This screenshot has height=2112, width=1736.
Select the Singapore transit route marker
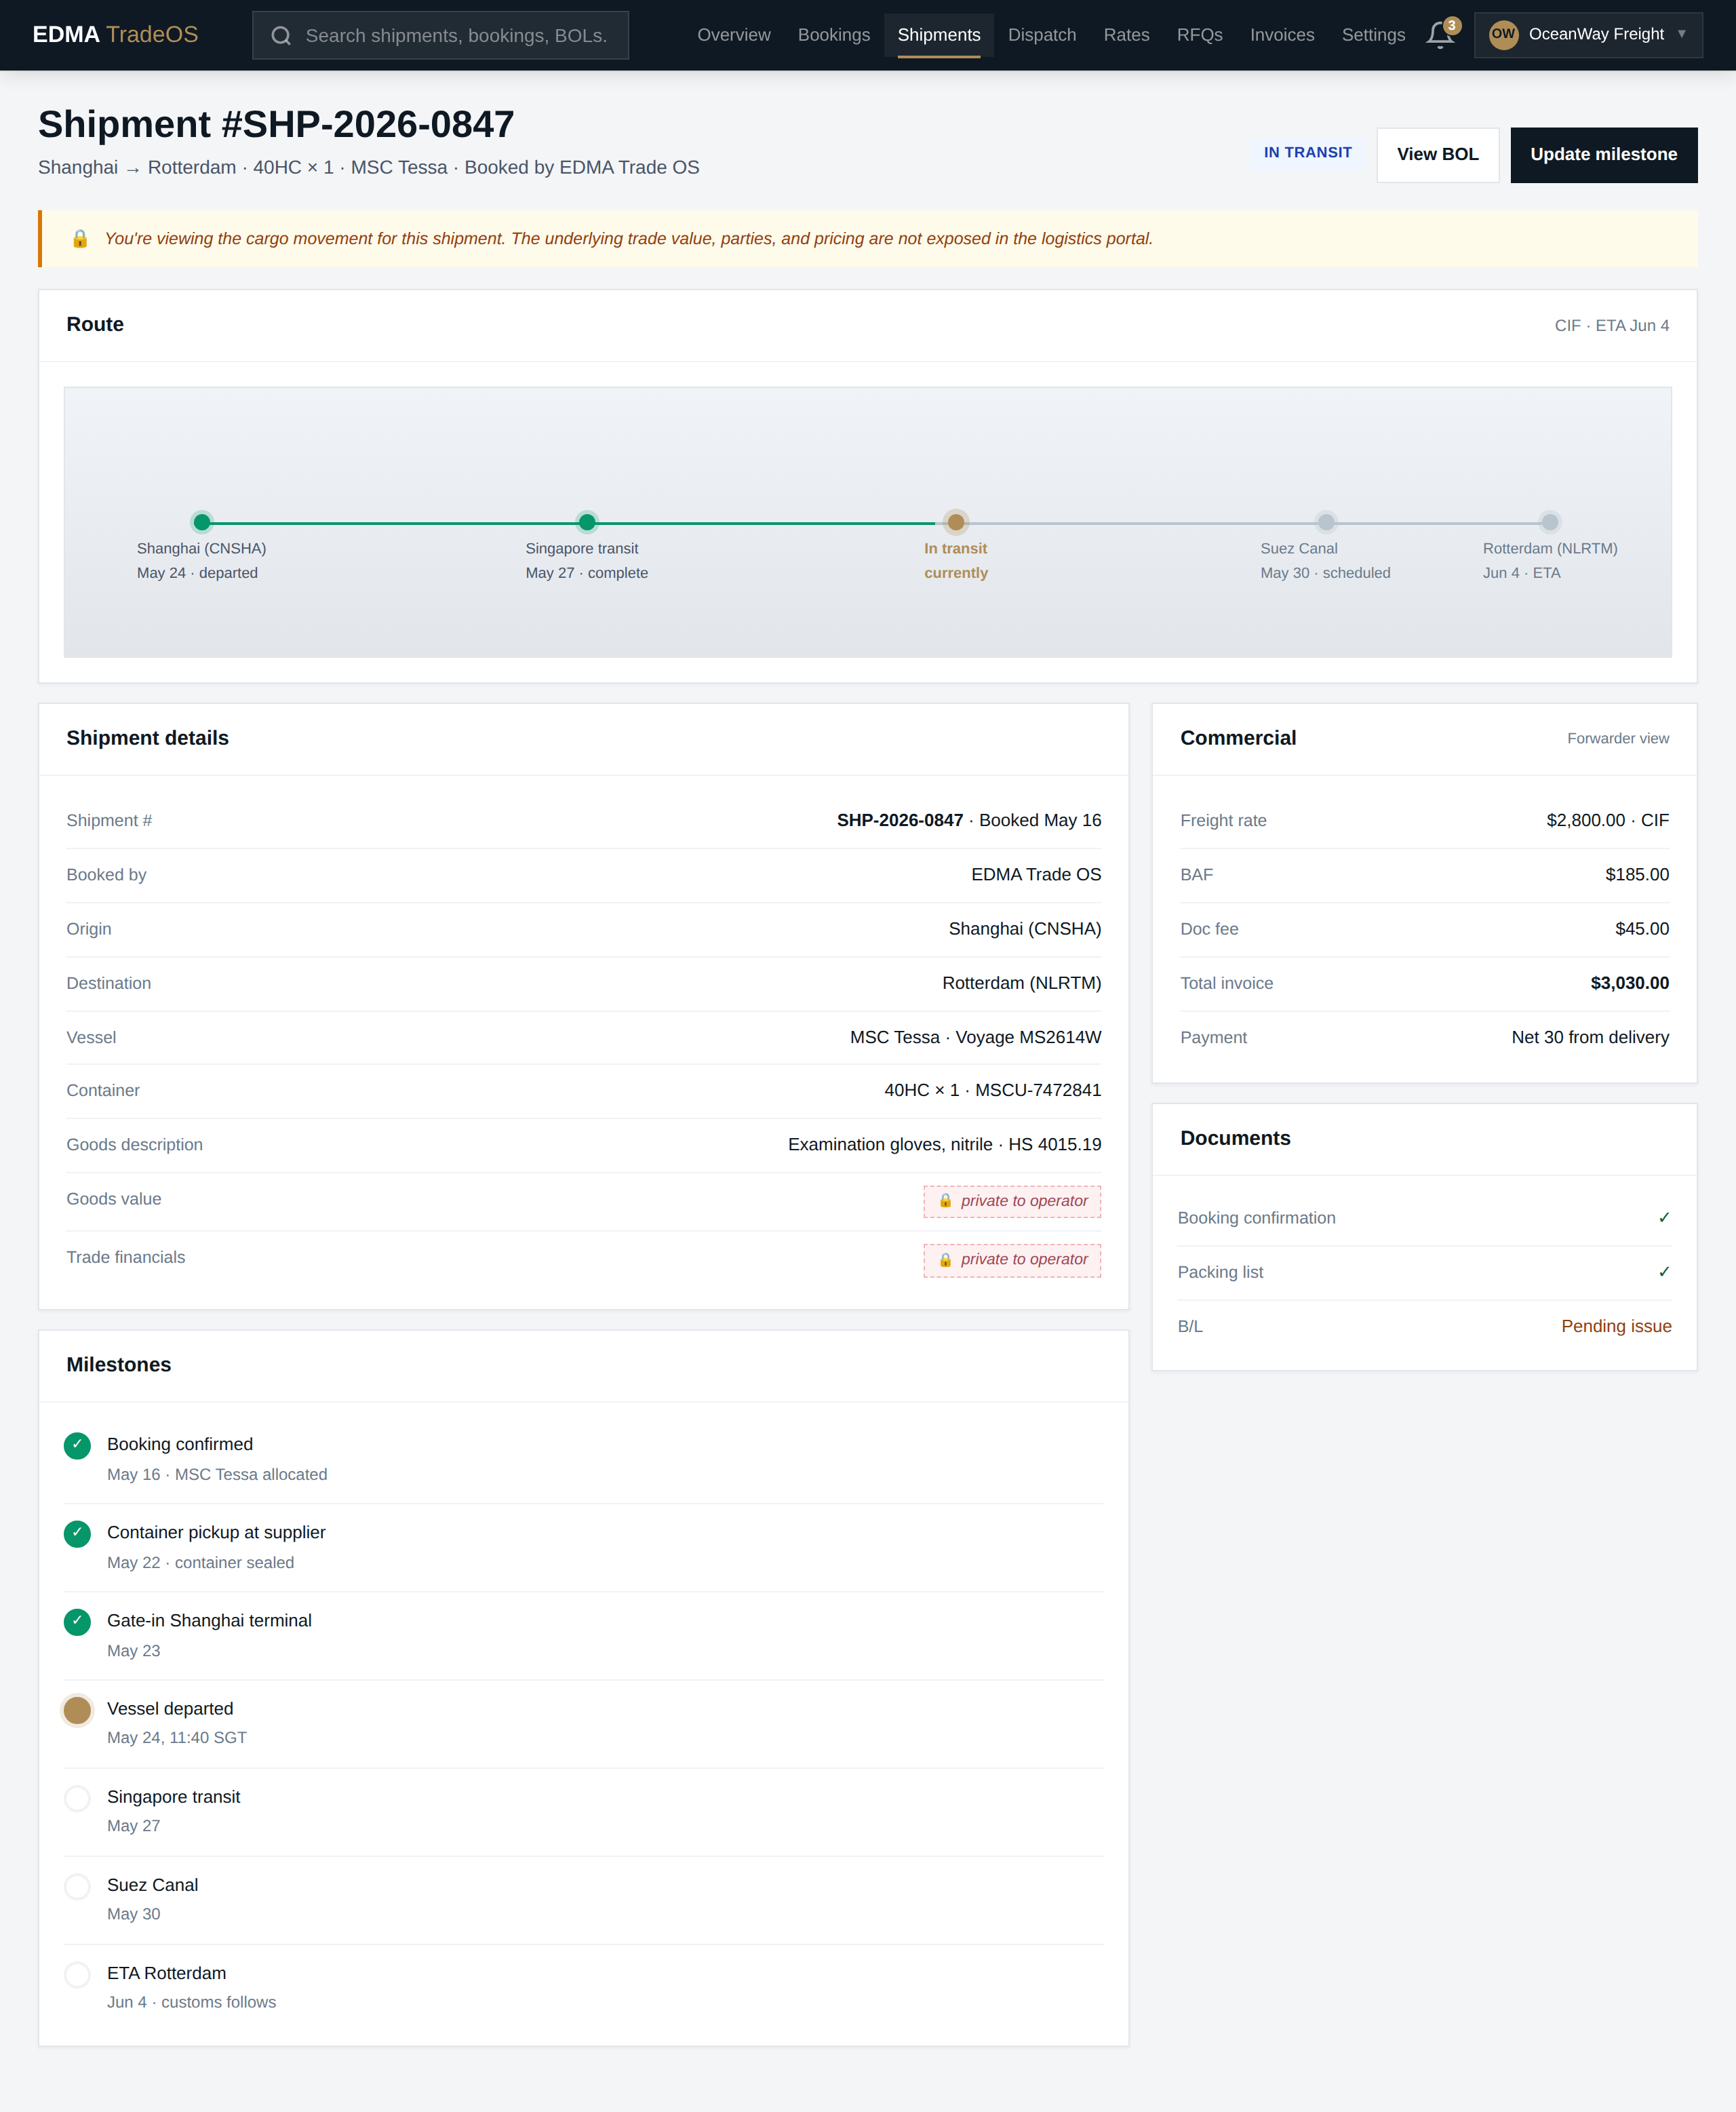click(x=587, y=522)
